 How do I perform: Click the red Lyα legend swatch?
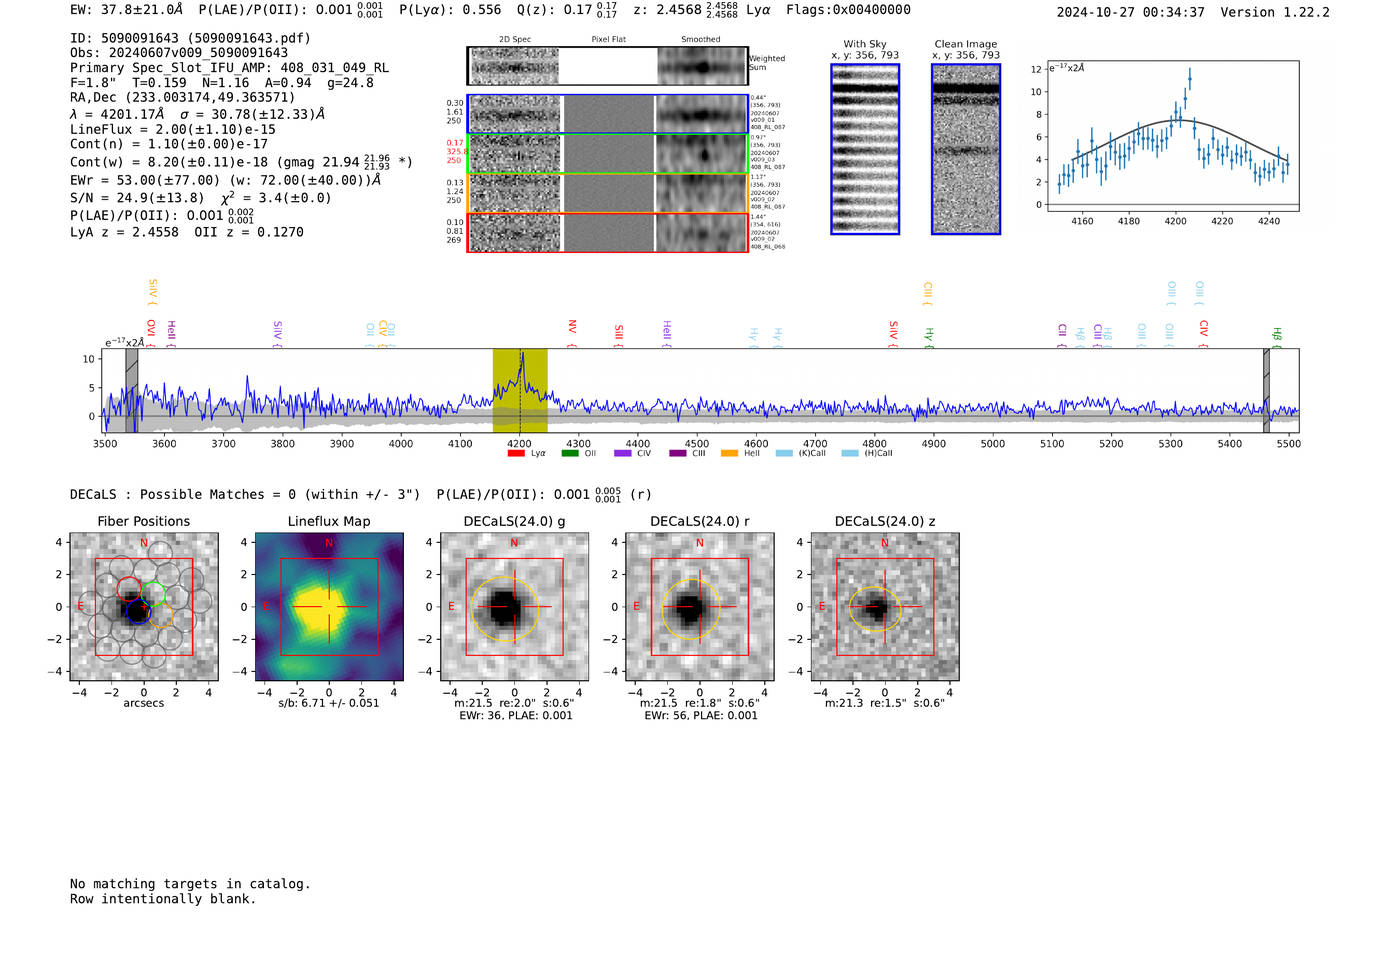point(516,453)
